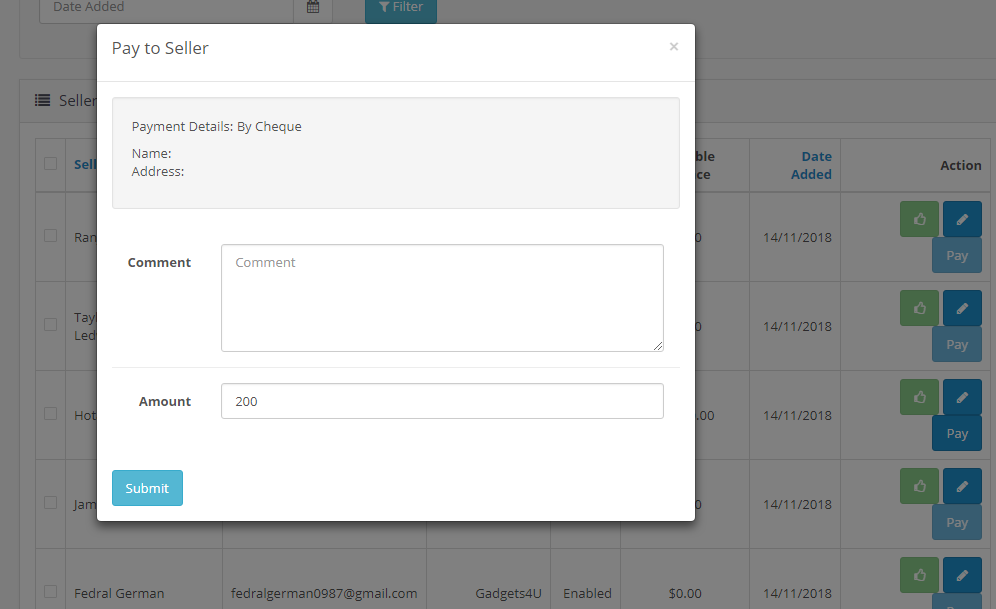Tick the checkbox in the first seller row

click(51, 236)
